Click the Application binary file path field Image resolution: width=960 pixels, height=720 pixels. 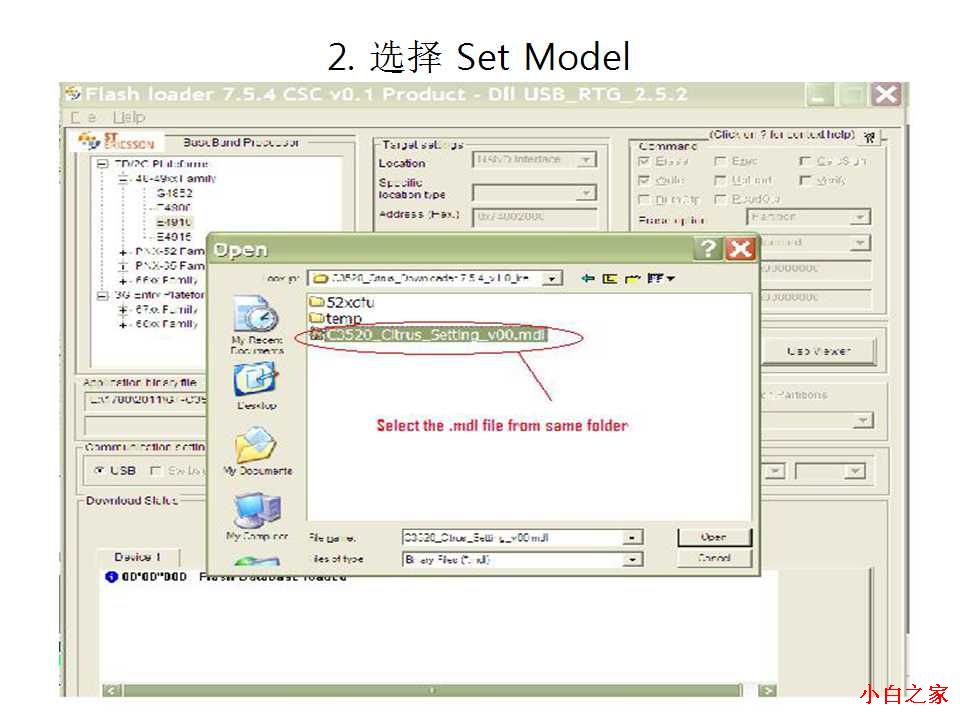click(x=146, y=401)
